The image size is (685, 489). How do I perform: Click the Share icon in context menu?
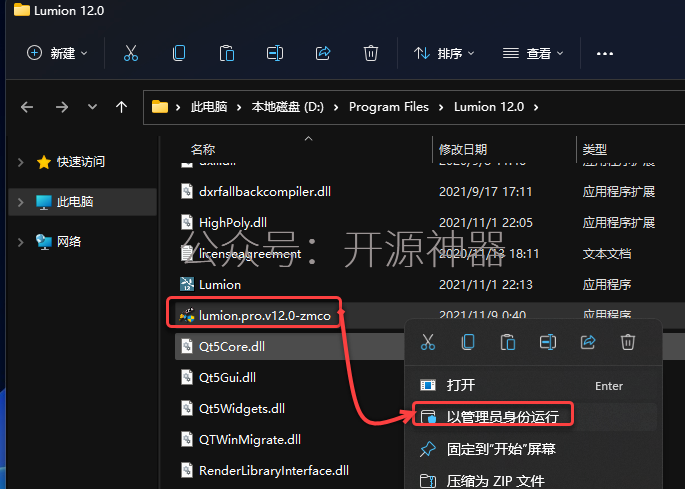click(588, 342)
